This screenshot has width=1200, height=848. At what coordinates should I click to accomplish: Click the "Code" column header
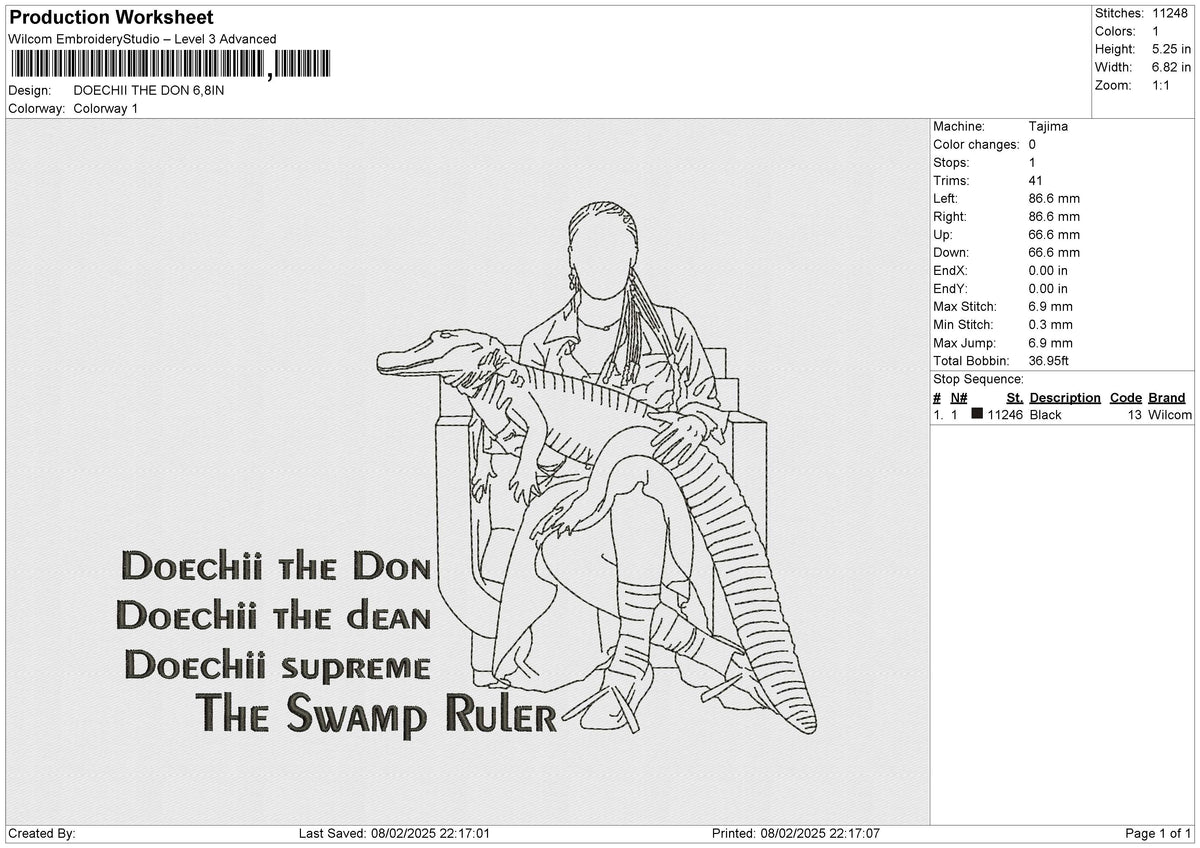click(x=1126, y=398)
